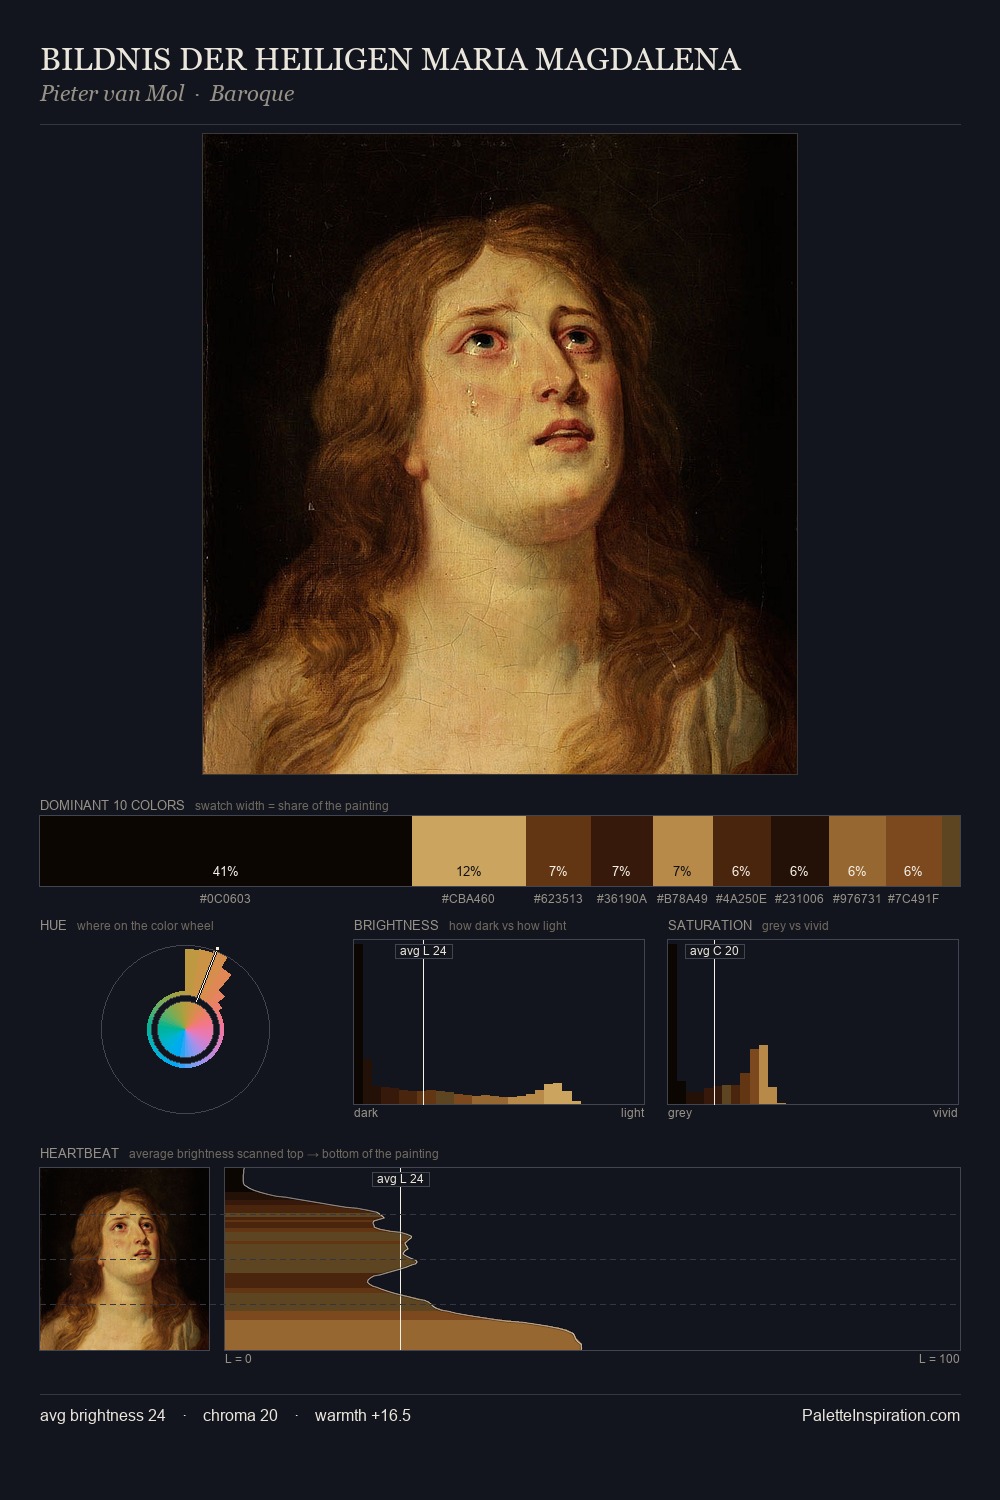Click the 'light' axis label
The image size is (1000, 1500).
click(x=633, y=1113)
